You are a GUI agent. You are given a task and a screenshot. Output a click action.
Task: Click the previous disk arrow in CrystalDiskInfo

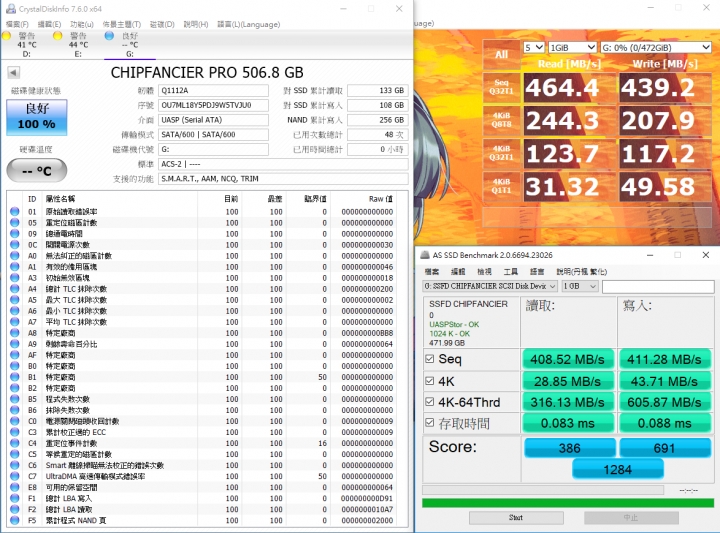(13, 73)
